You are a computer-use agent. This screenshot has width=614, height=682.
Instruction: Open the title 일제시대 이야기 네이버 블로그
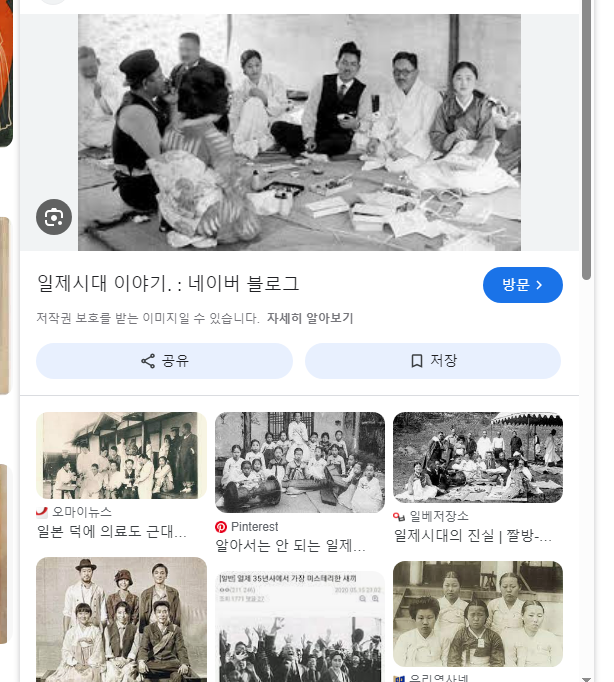168,284
